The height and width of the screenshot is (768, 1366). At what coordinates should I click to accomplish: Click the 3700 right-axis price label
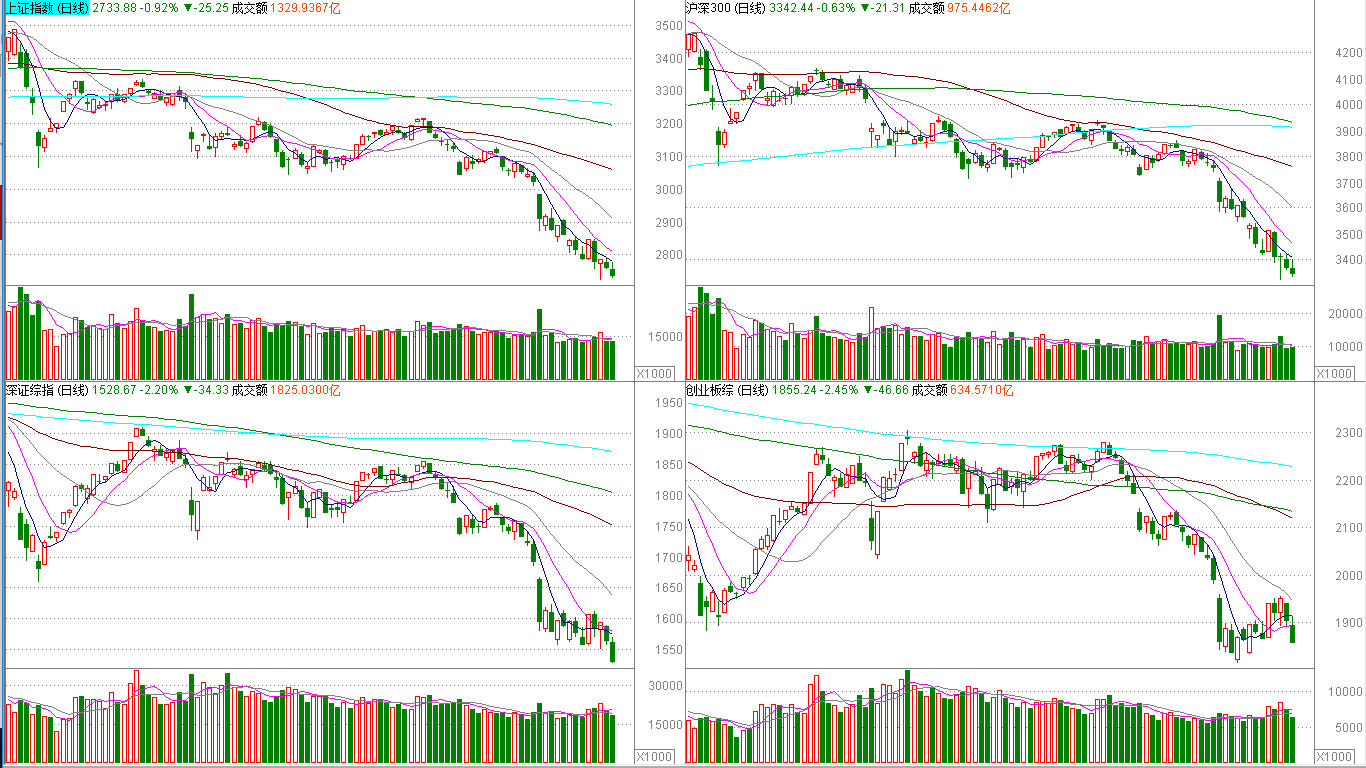tap(1349, 183)
